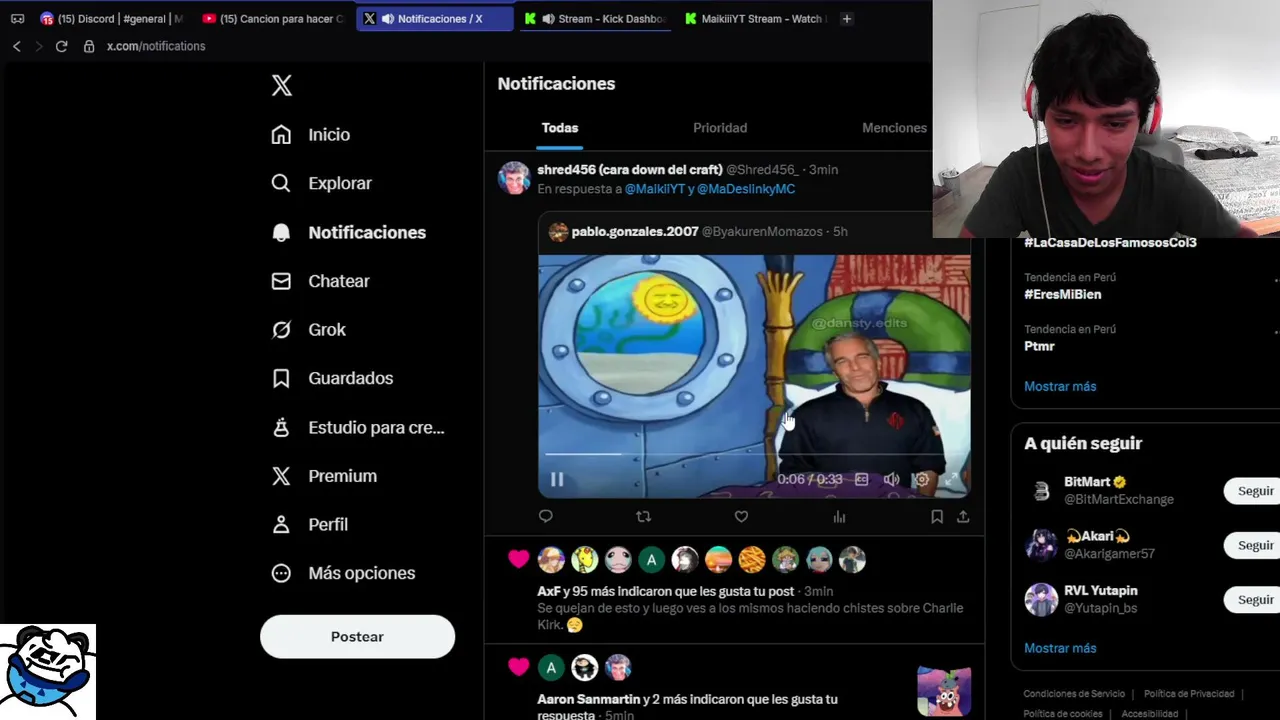1280x720 pixels.
Task: Open the replied post thumbnail image
Action: [944, 692]
